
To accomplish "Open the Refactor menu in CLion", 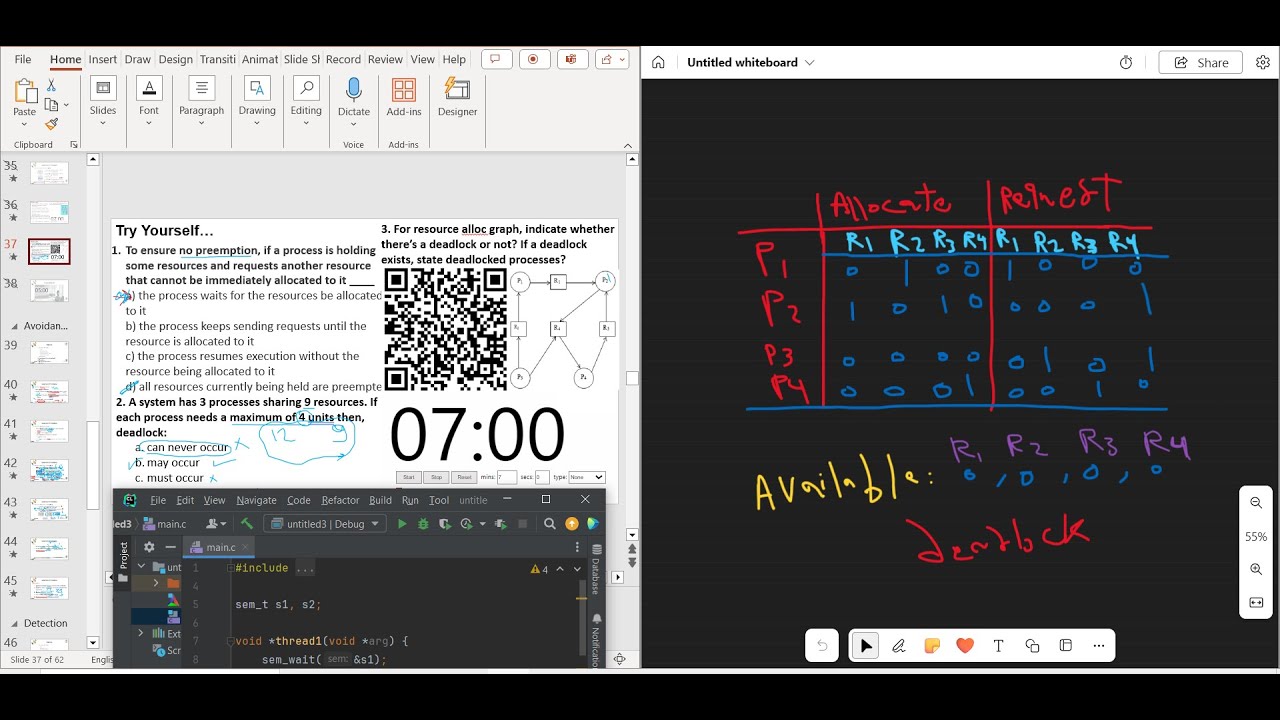I will (x=340, y=500).
